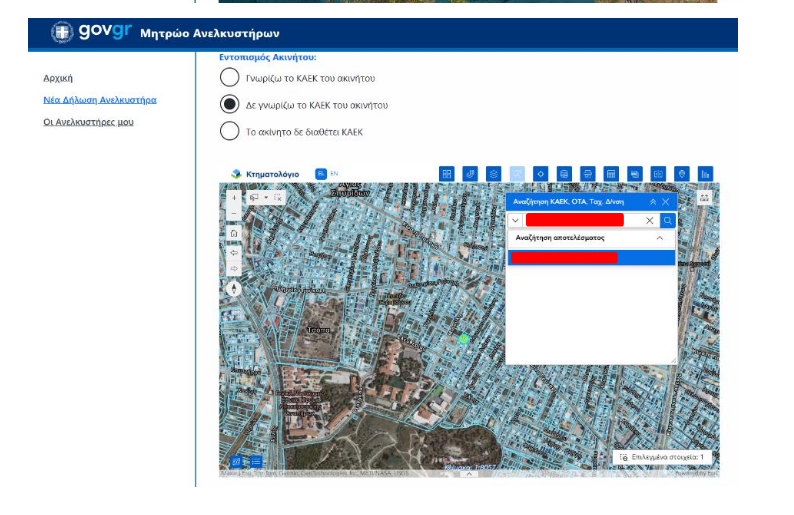Open the print map tool
Viewport: 794px width, 515px height.
pyautogui.click(x=587, y=174)
